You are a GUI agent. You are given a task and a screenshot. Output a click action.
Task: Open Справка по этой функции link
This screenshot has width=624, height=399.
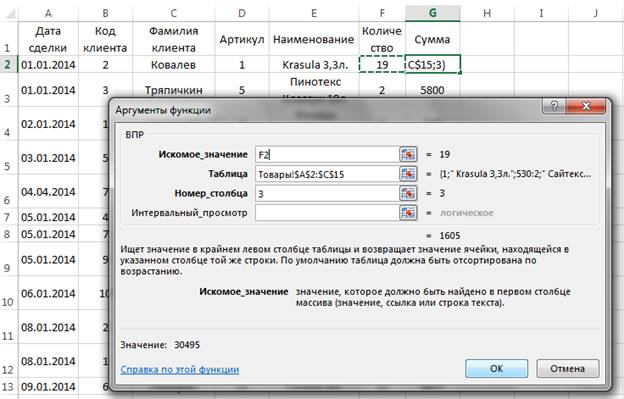pos(179,370)
